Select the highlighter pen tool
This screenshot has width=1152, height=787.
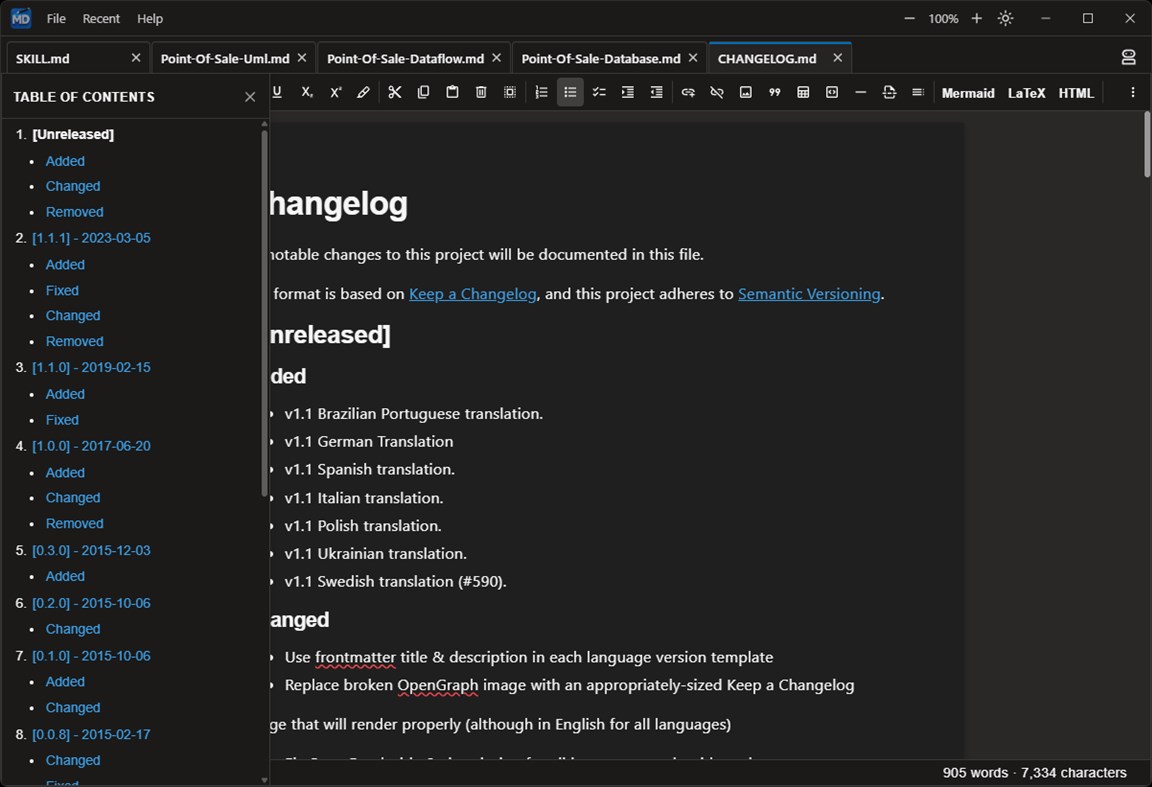pos(364,93)
